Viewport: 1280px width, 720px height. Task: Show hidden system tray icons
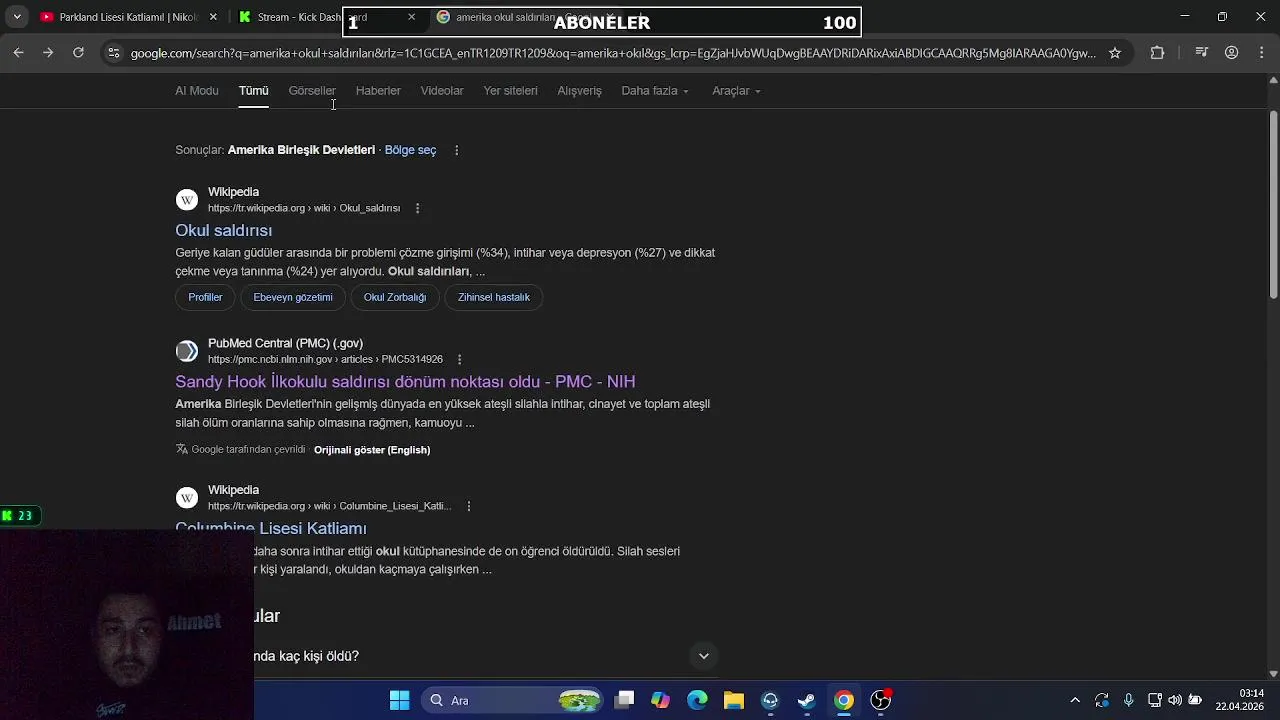click(1075, 700)
